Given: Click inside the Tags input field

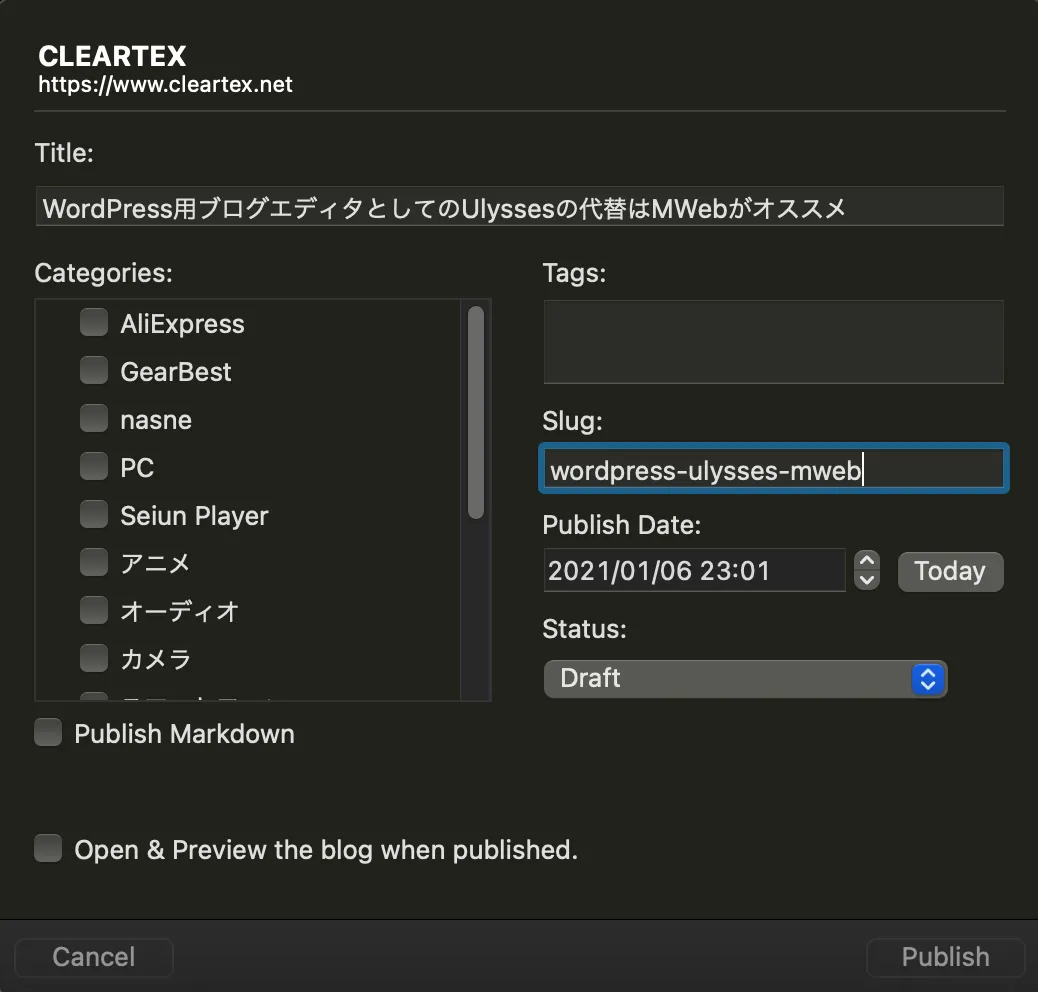Looking at the screenshot, I should coord(773,341).
